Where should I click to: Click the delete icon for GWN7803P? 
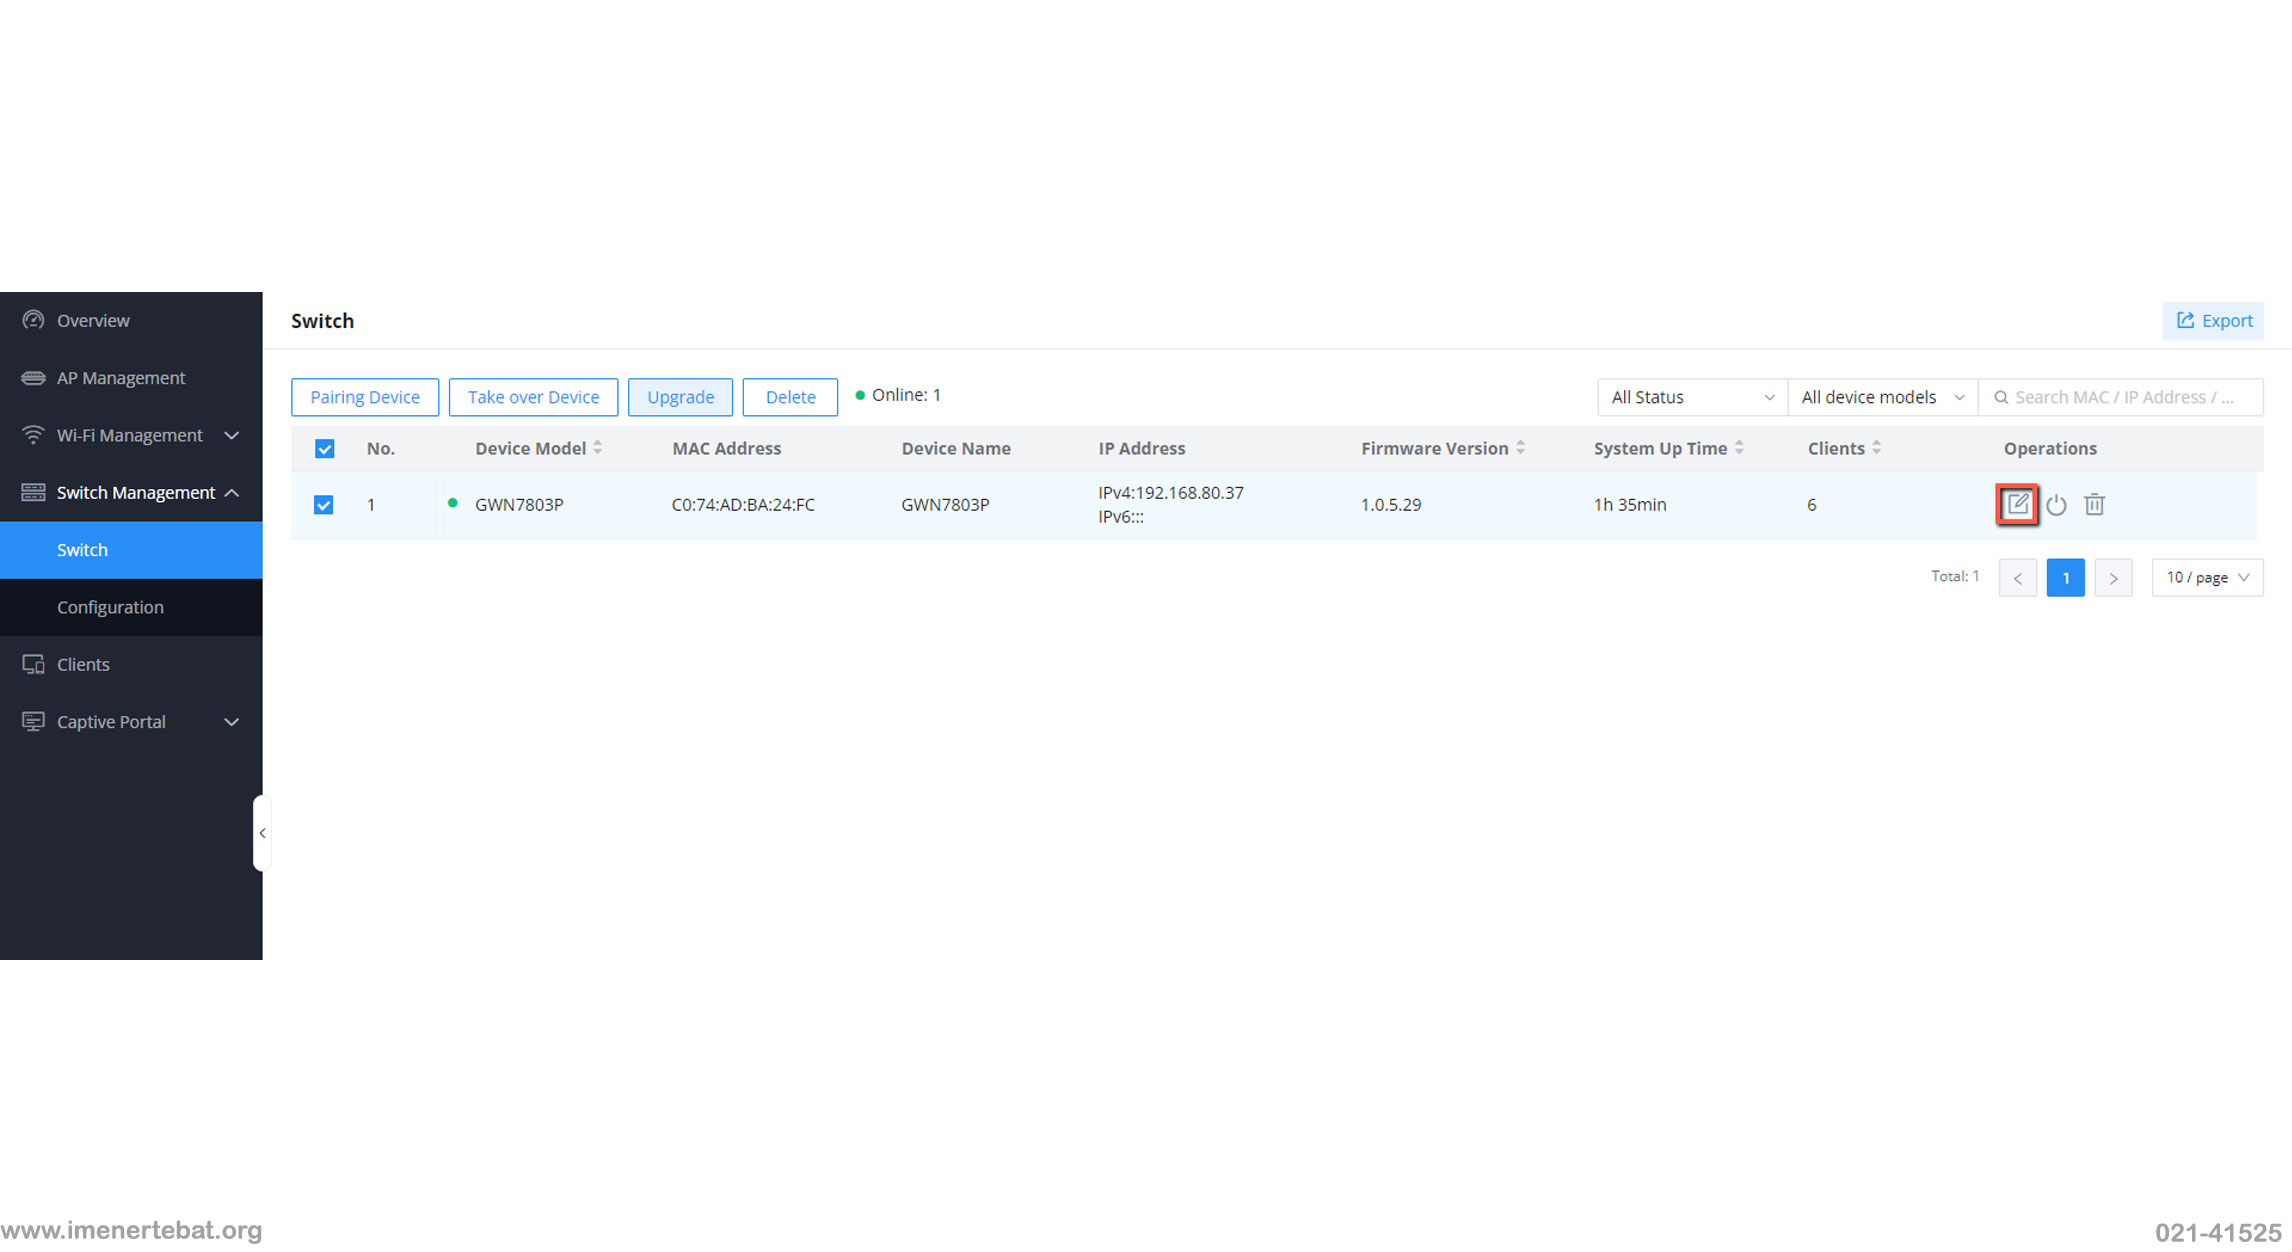pyautogui.click(x=2092, y=504)
